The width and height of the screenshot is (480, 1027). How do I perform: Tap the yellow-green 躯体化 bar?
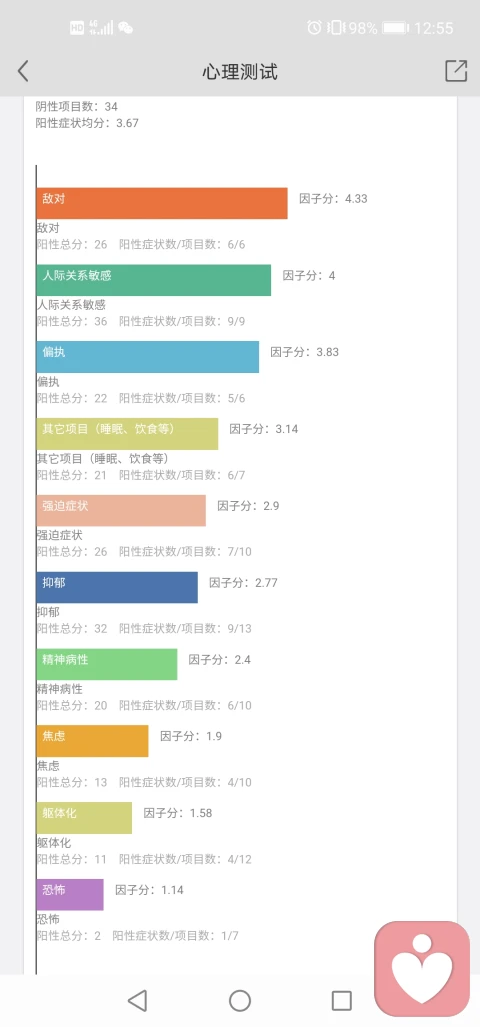point(84,817)
